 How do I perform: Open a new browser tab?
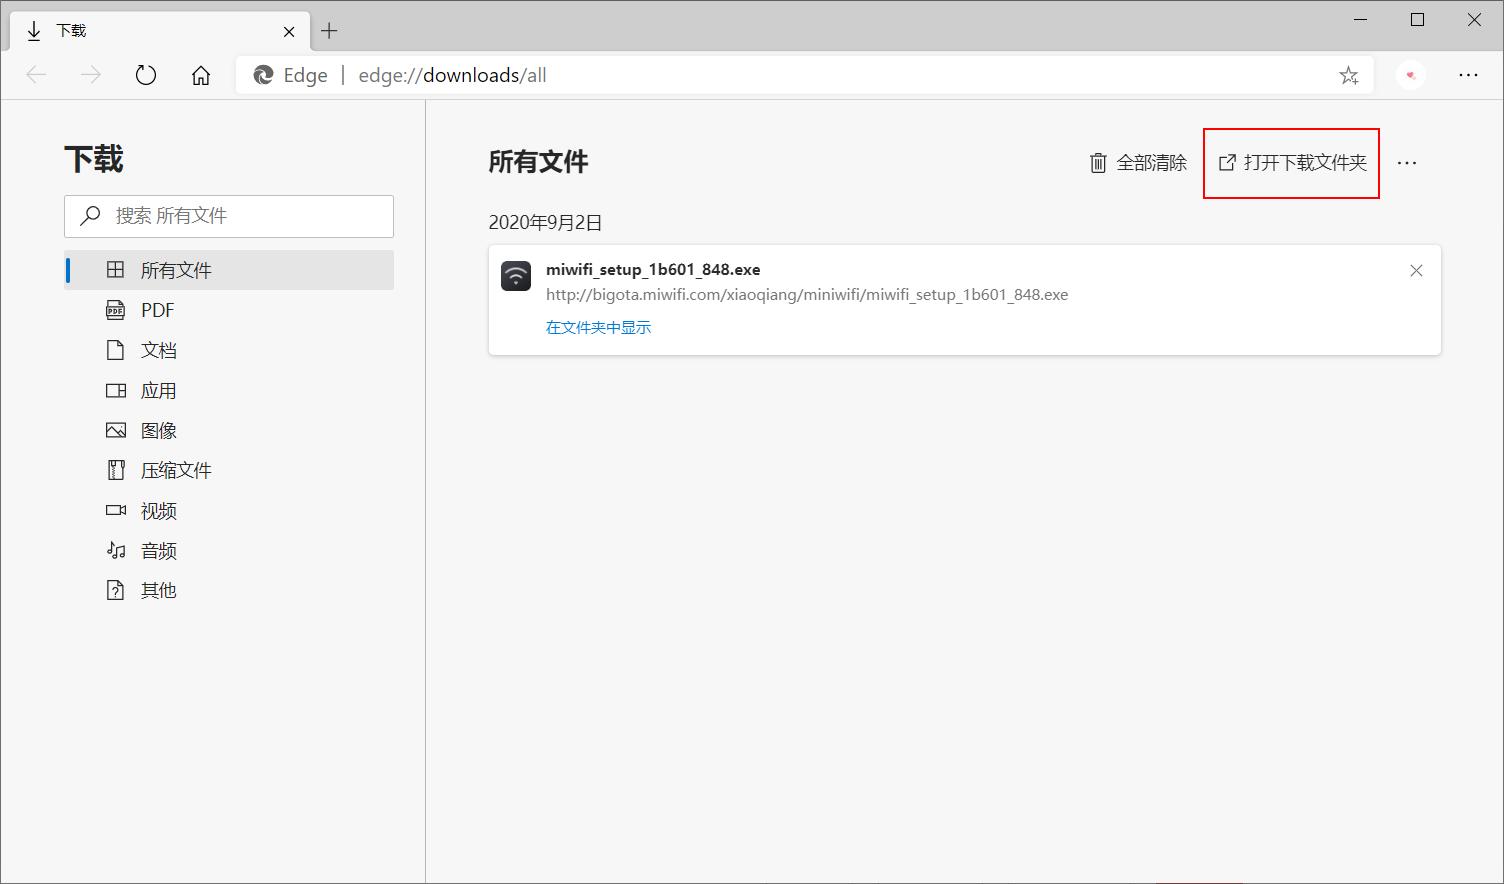(x=330, y=31)
